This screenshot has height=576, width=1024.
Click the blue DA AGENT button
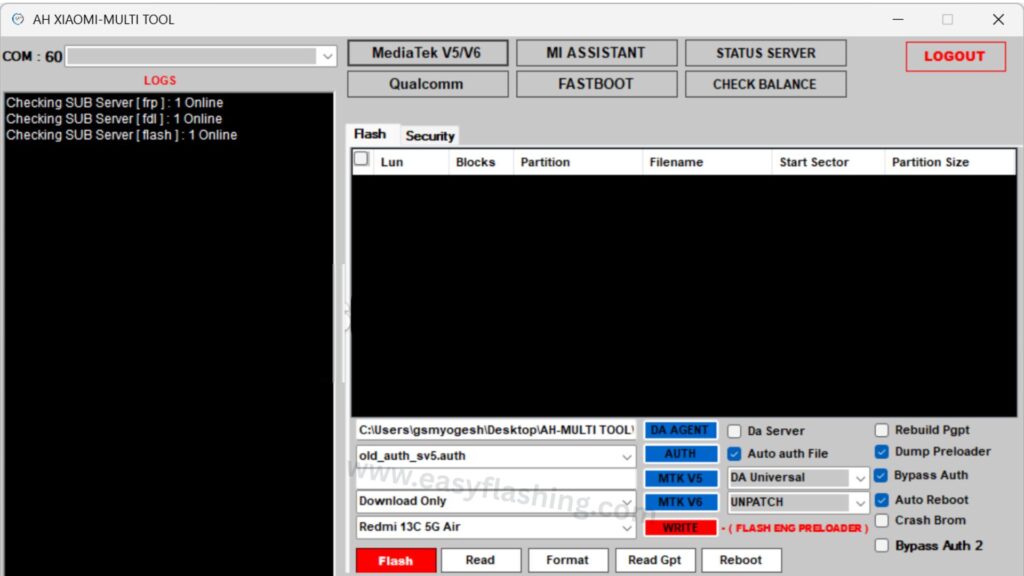680,430
